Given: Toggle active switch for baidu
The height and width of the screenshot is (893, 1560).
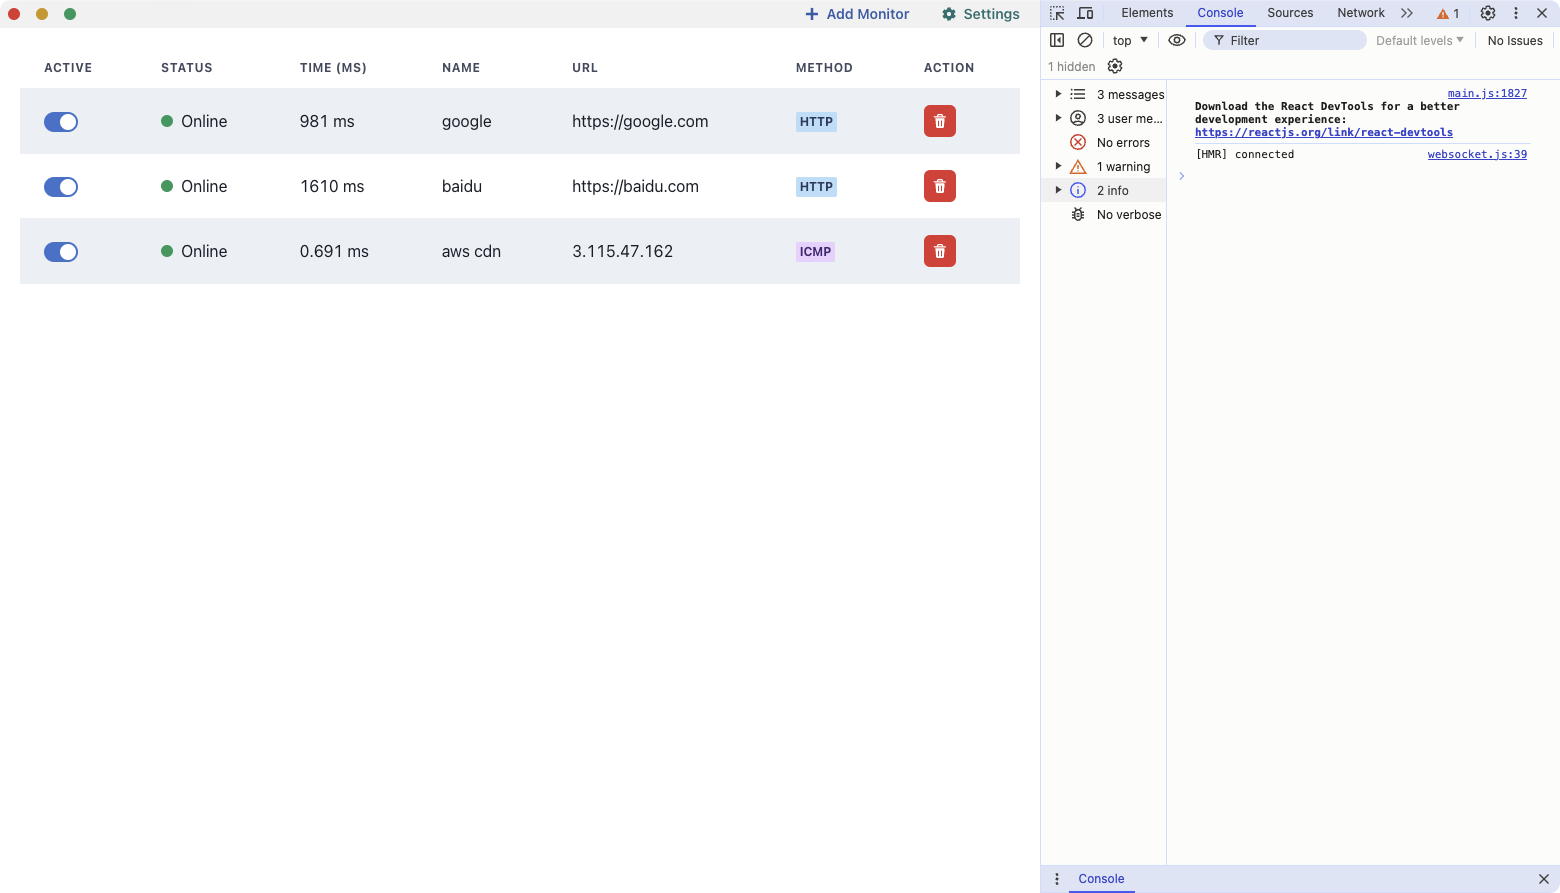Looking at the screenshot, I should point(61,187).
